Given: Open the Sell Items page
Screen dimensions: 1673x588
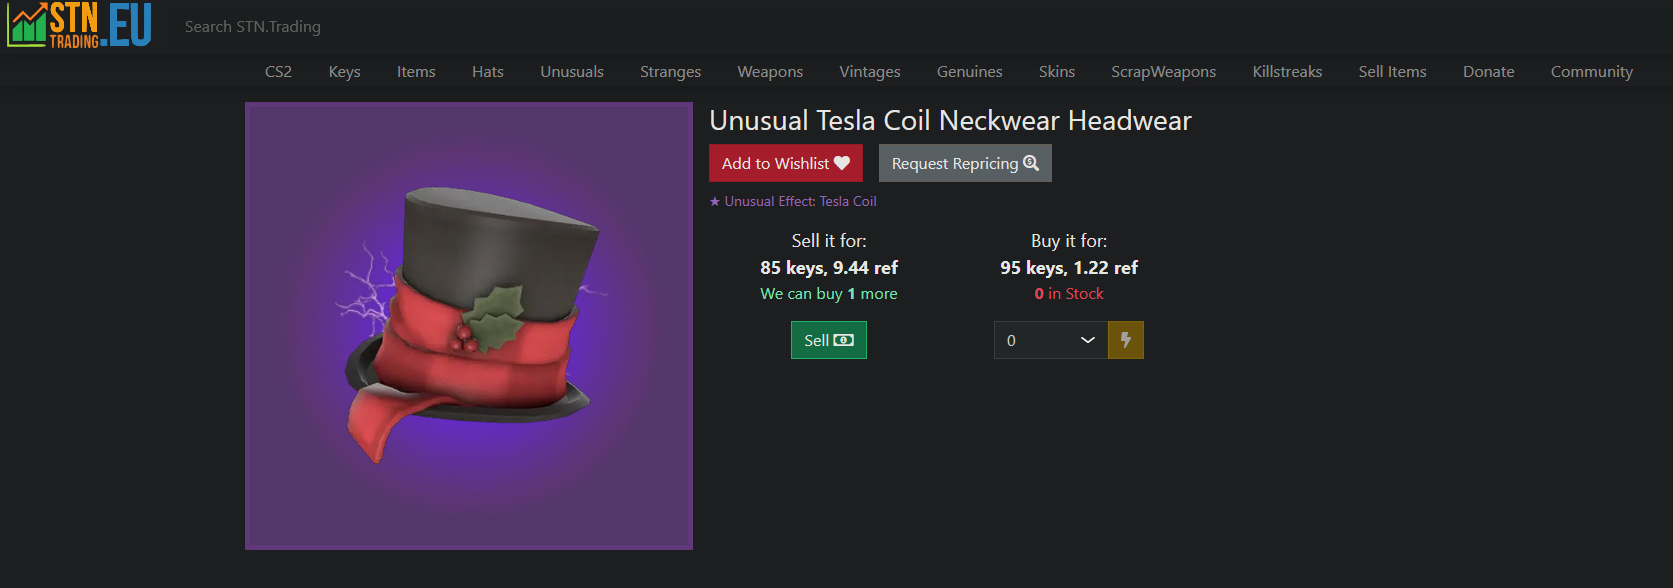Looking at the screenshot, I should 1393,72.
